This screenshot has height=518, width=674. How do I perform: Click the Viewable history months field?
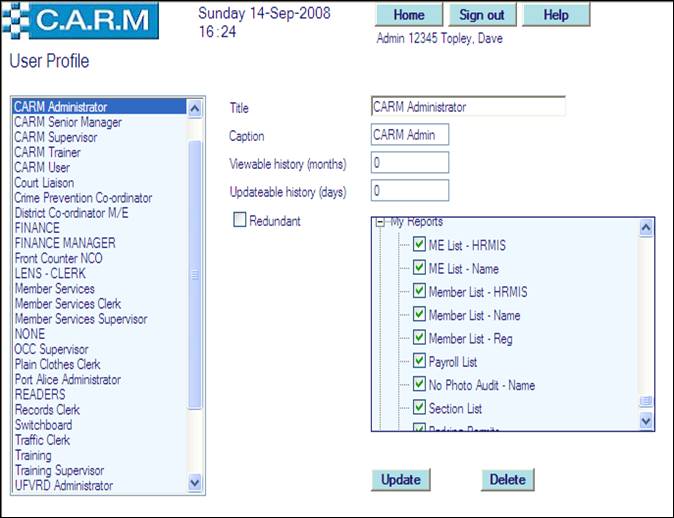409,162
